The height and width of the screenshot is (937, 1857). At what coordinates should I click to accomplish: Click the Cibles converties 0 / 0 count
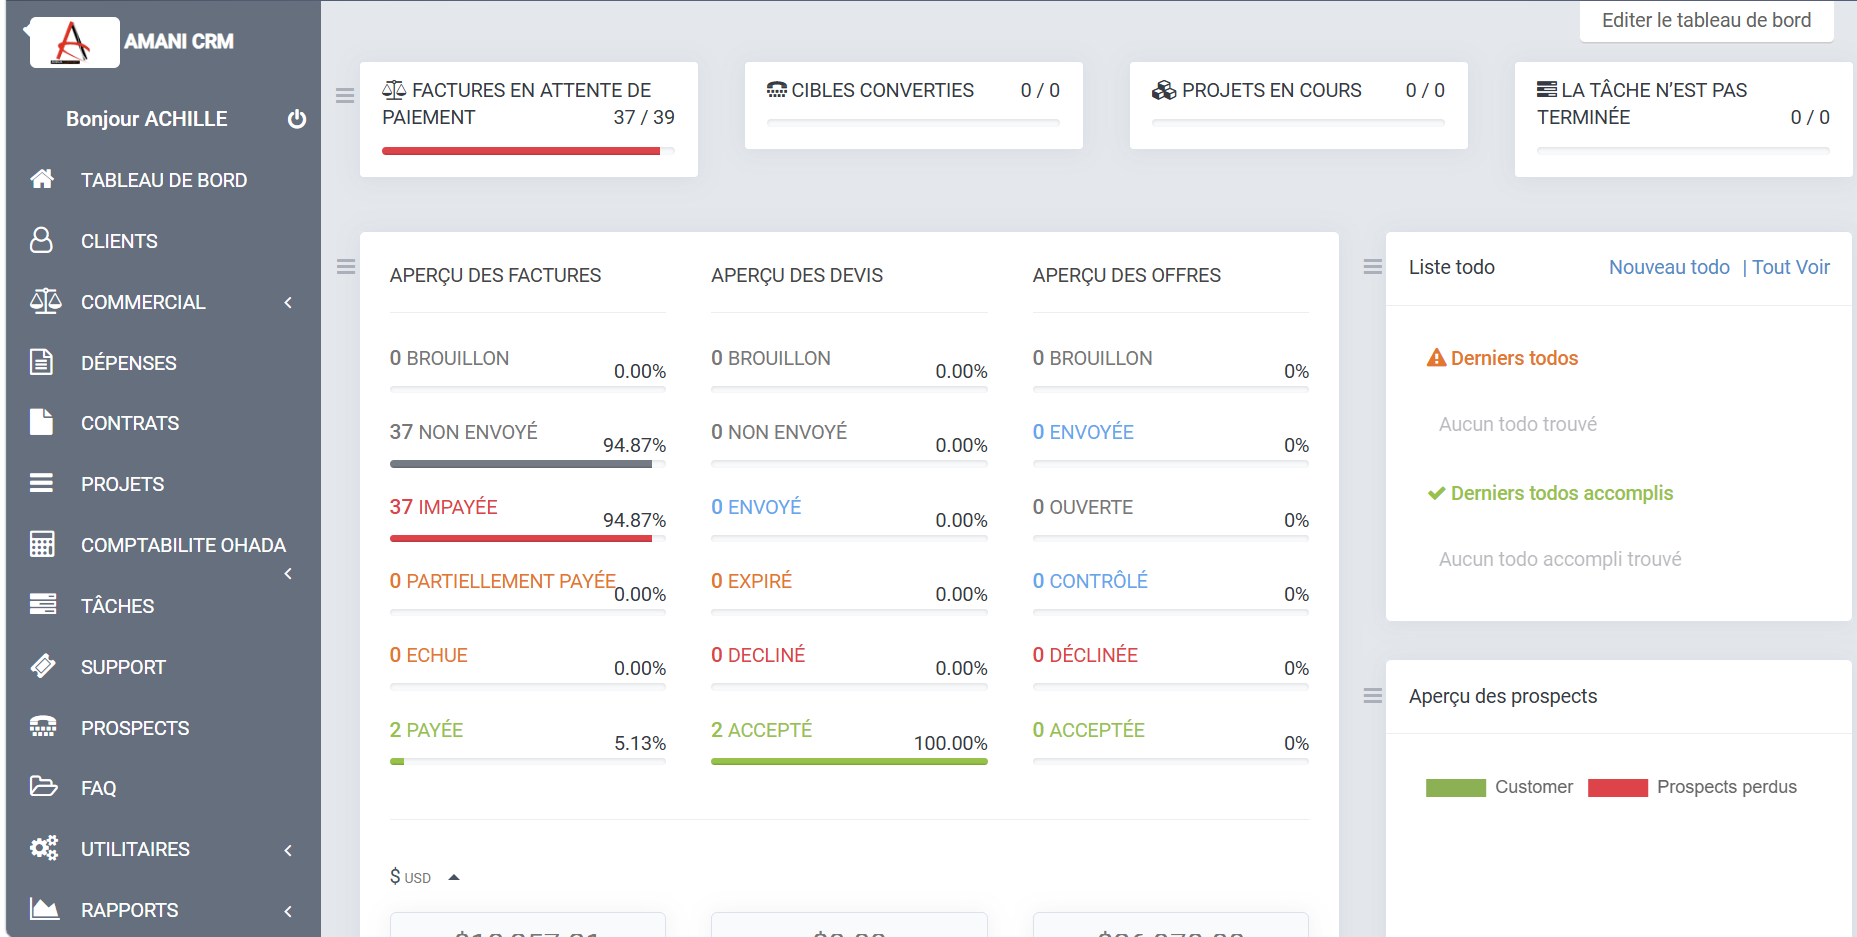coord(1040,90)
